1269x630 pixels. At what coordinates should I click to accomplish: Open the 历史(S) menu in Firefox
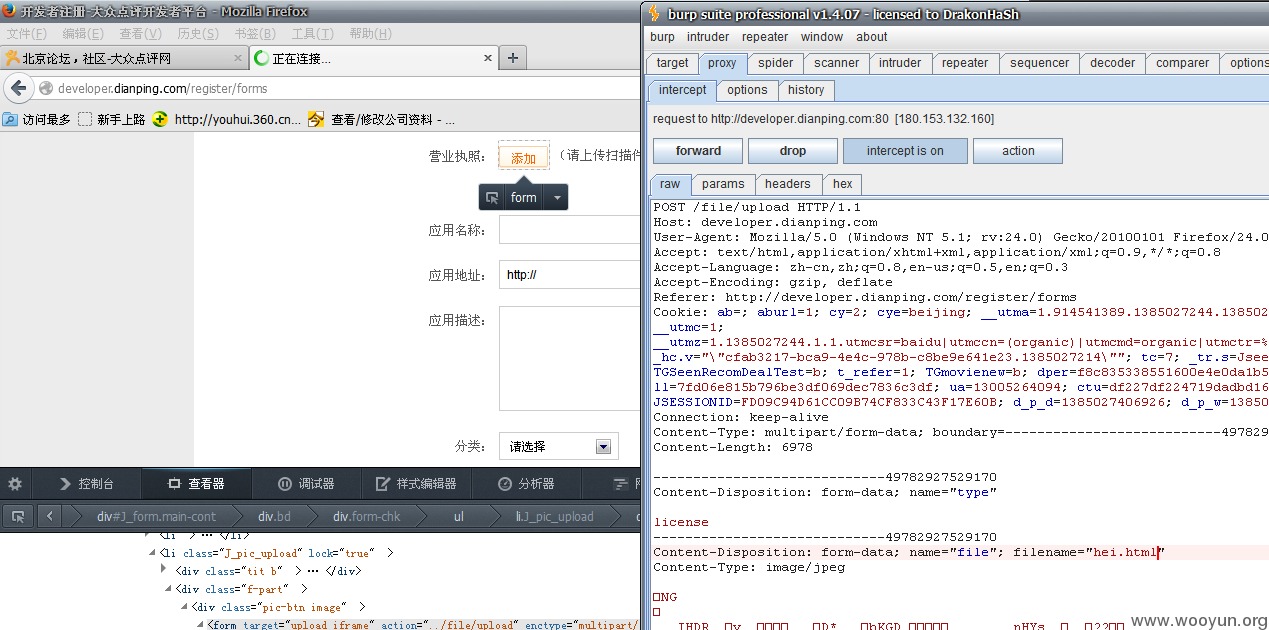198,34
